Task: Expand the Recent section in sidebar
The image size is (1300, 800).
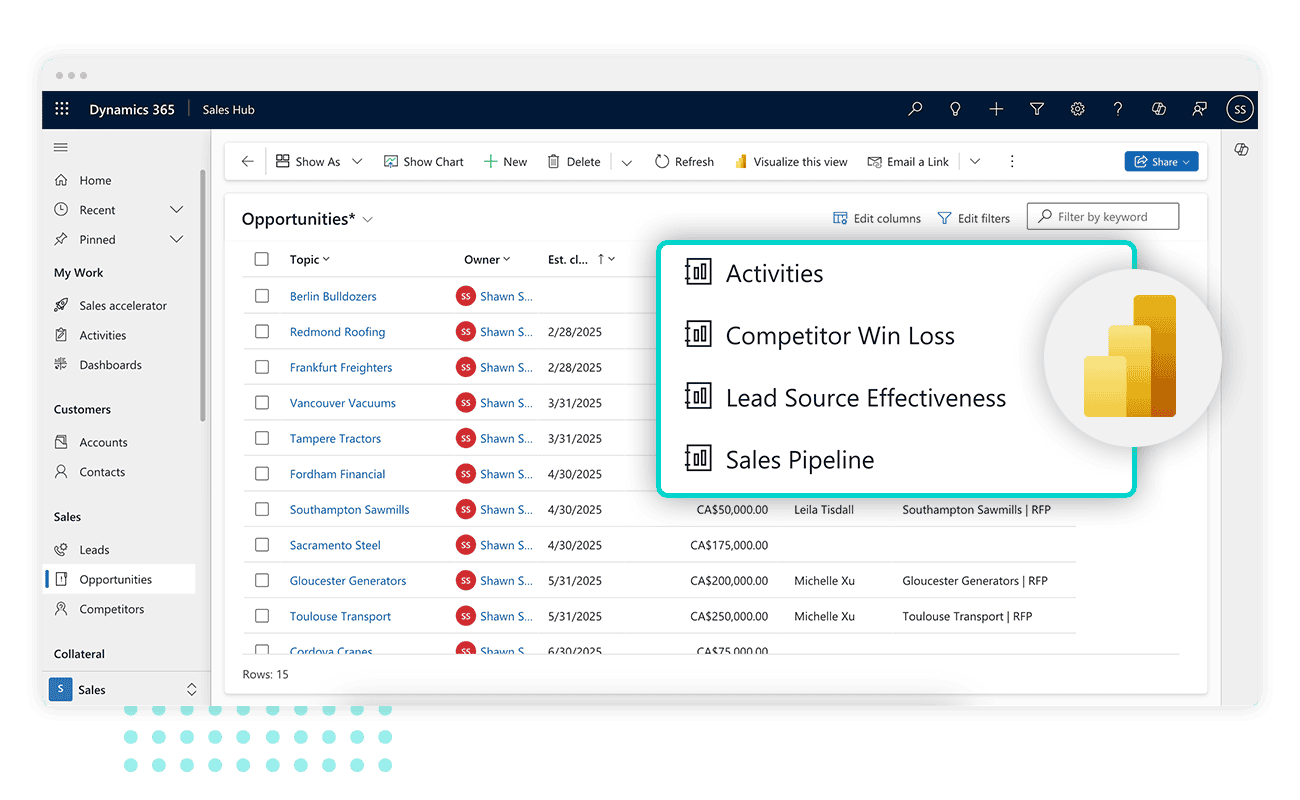Action: click(177, 210)
